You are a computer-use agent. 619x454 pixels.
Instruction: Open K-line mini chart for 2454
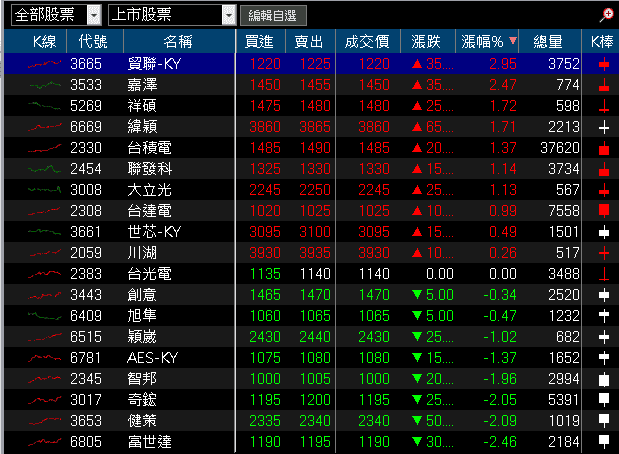[44, 169]
